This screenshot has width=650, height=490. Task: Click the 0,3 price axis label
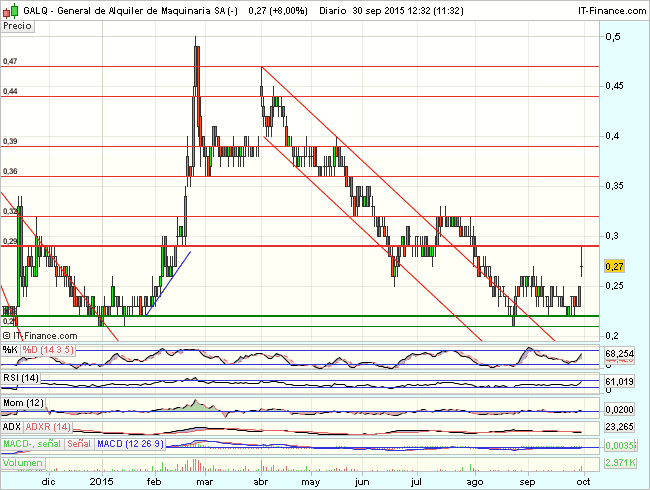612,235
